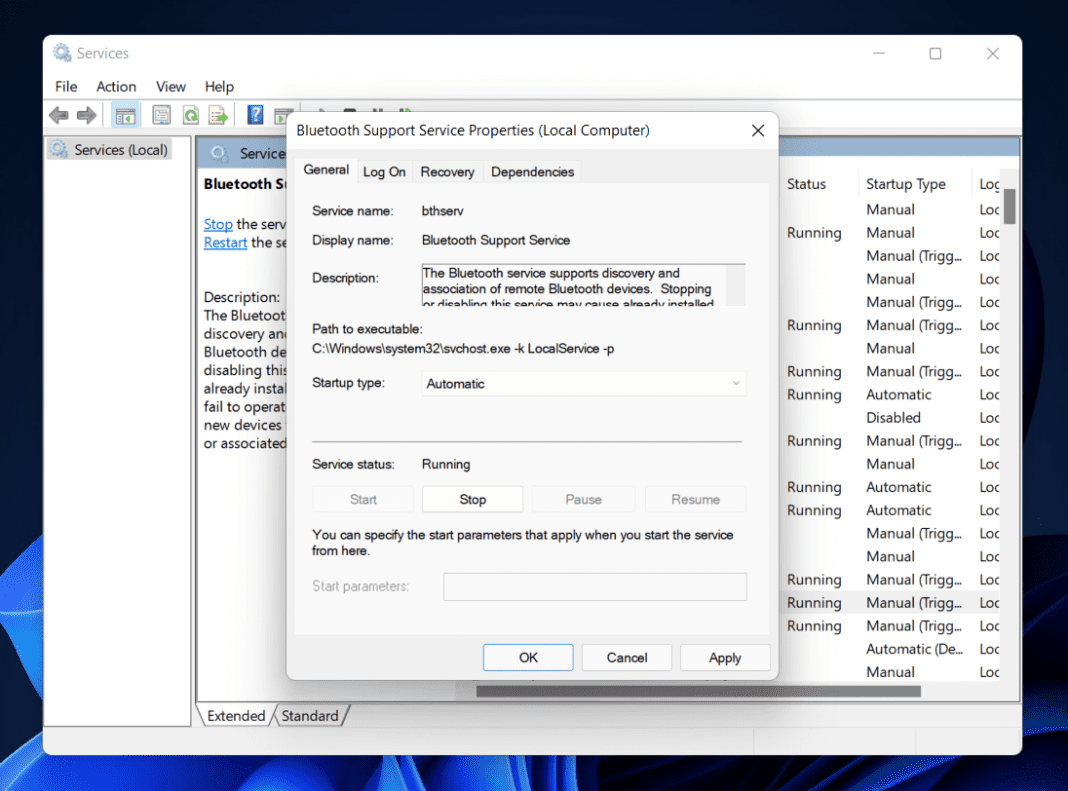
Task: Switch to the Extended view tab
Action: [236, 715]
